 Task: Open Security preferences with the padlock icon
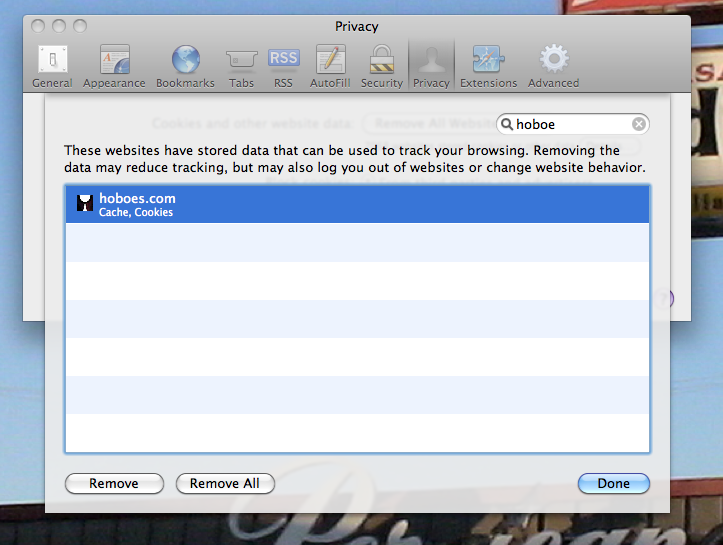click(x=381, y=65)
